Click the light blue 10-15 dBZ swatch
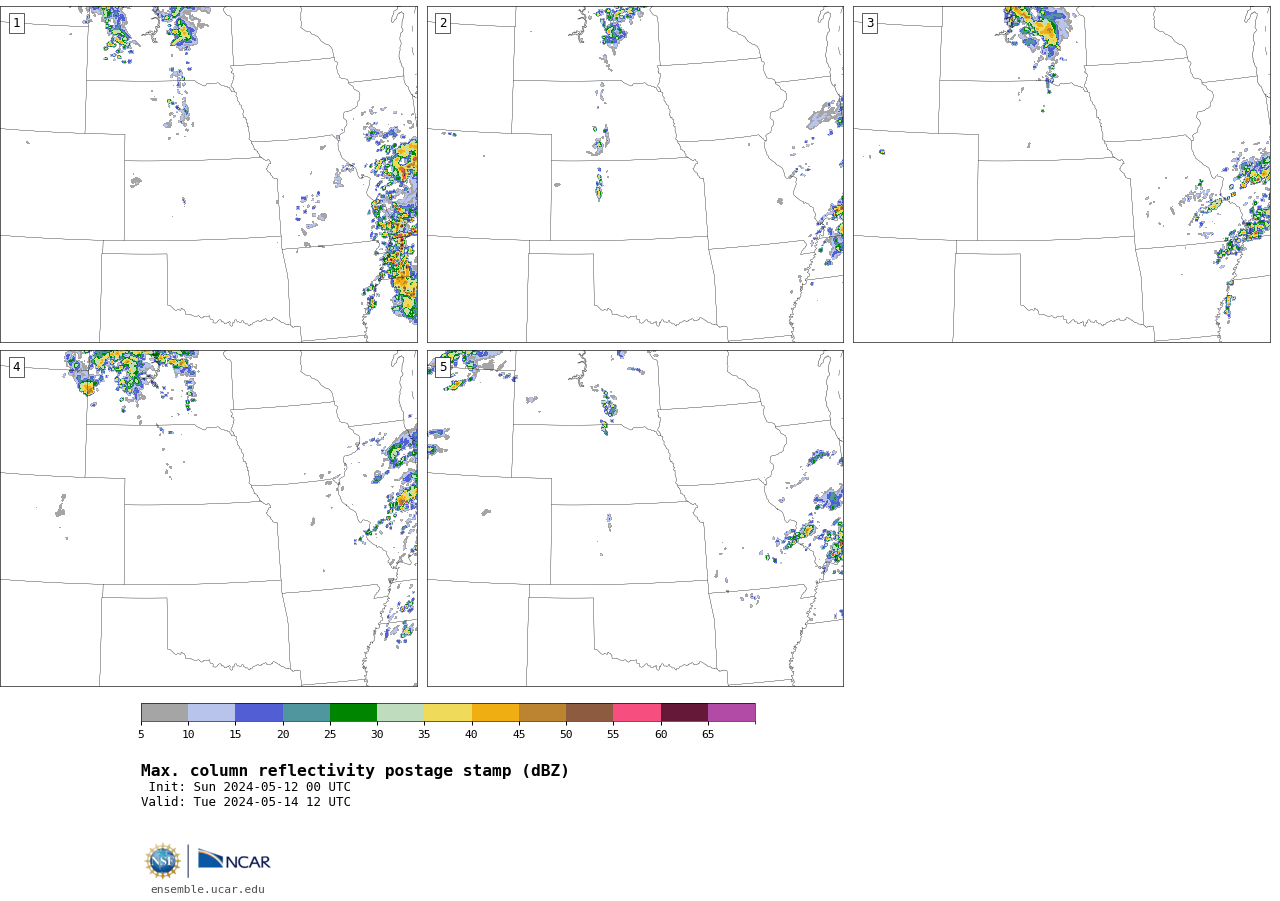 pyautogui.click(x=212, y=712)
